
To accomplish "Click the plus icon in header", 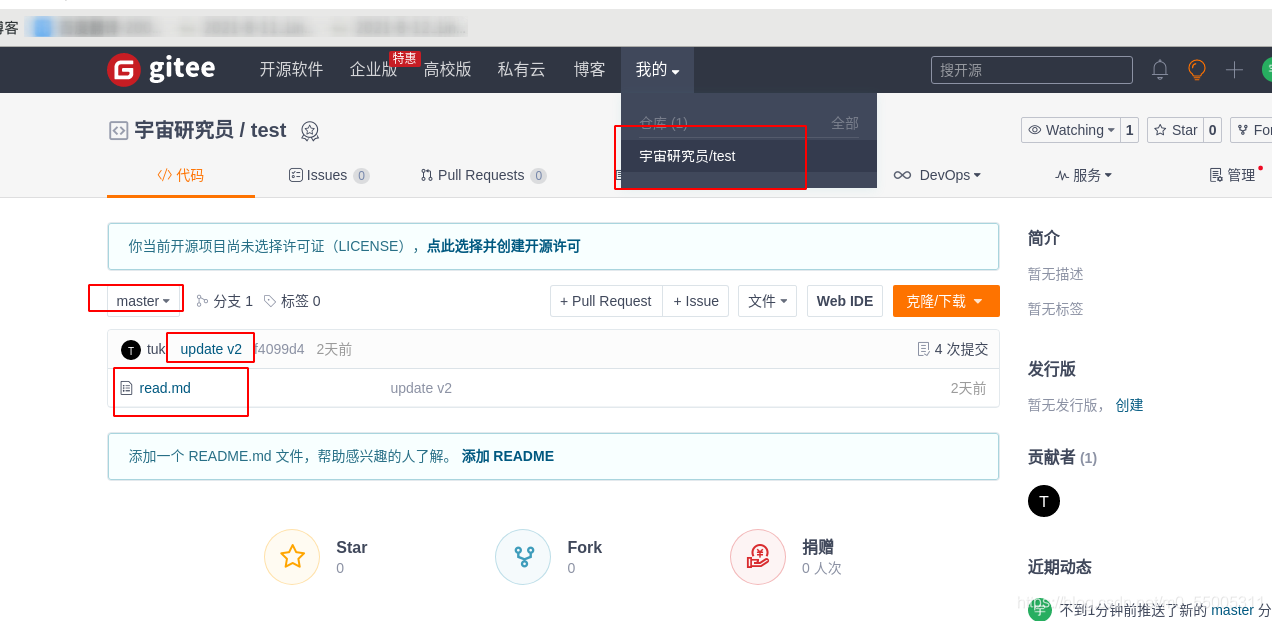I will tap(1234, 69).
